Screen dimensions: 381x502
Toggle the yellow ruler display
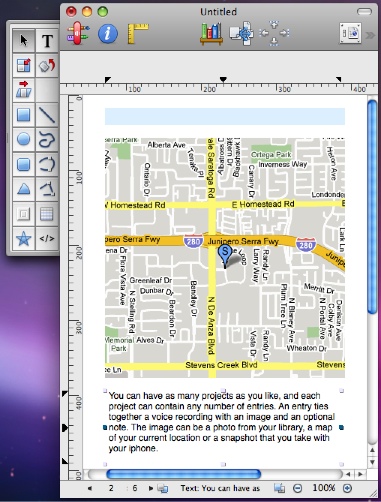[138, 33]
